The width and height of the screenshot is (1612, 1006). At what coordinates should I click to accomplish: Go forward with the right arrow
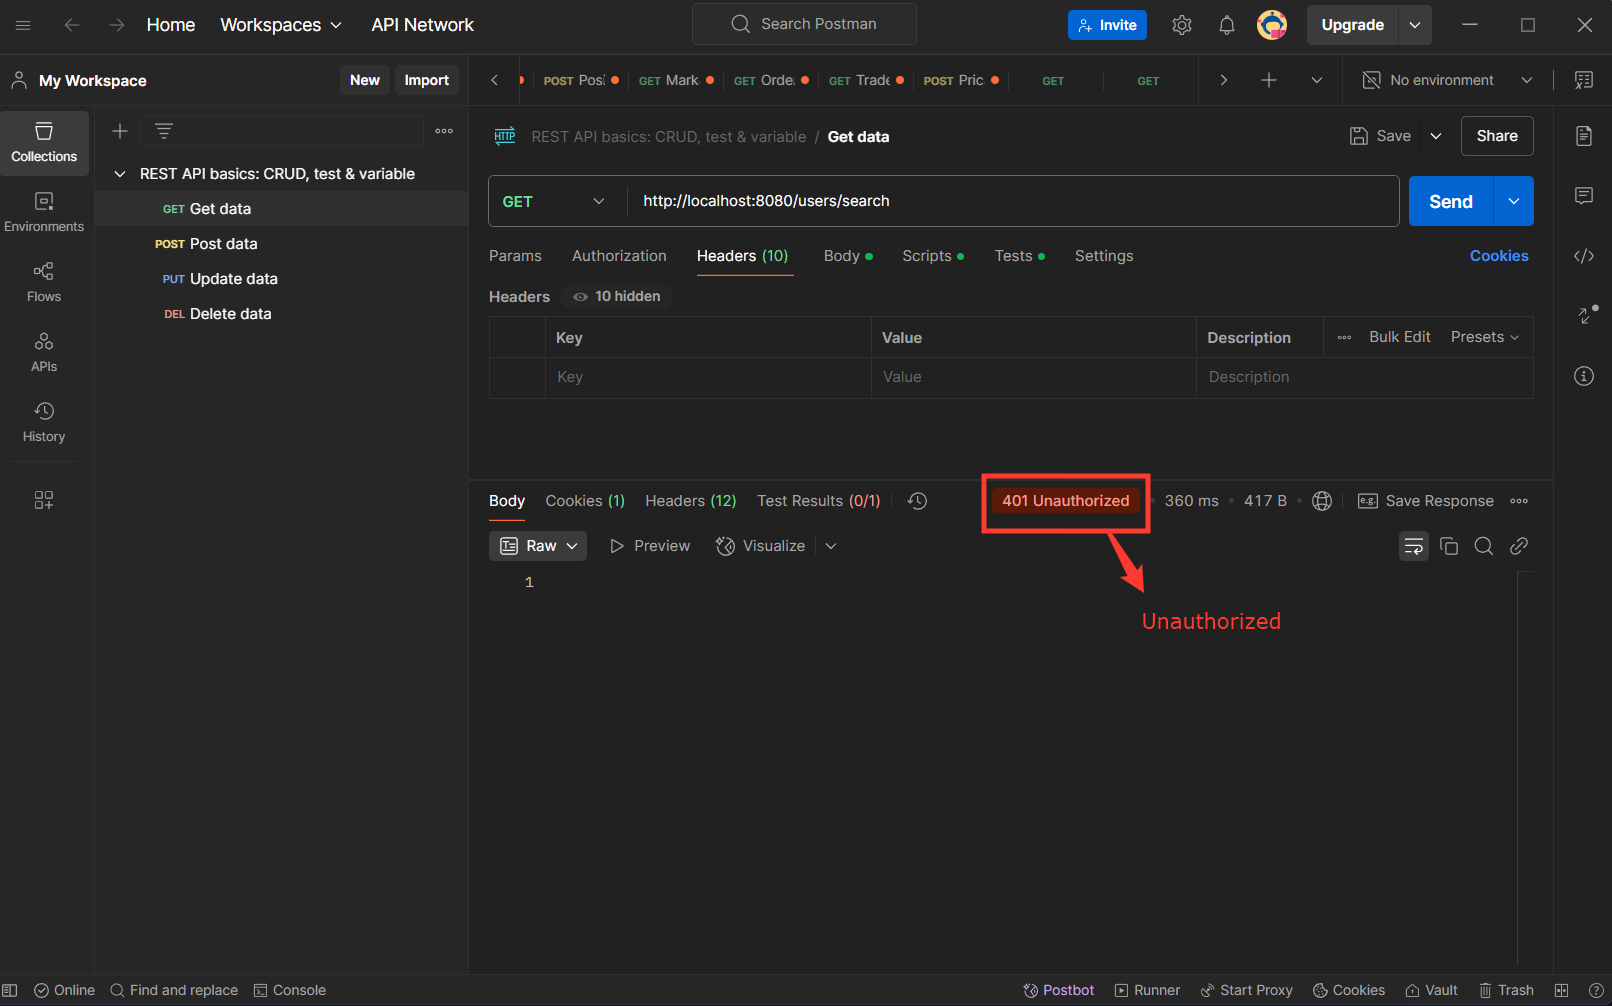coord(117,25)
